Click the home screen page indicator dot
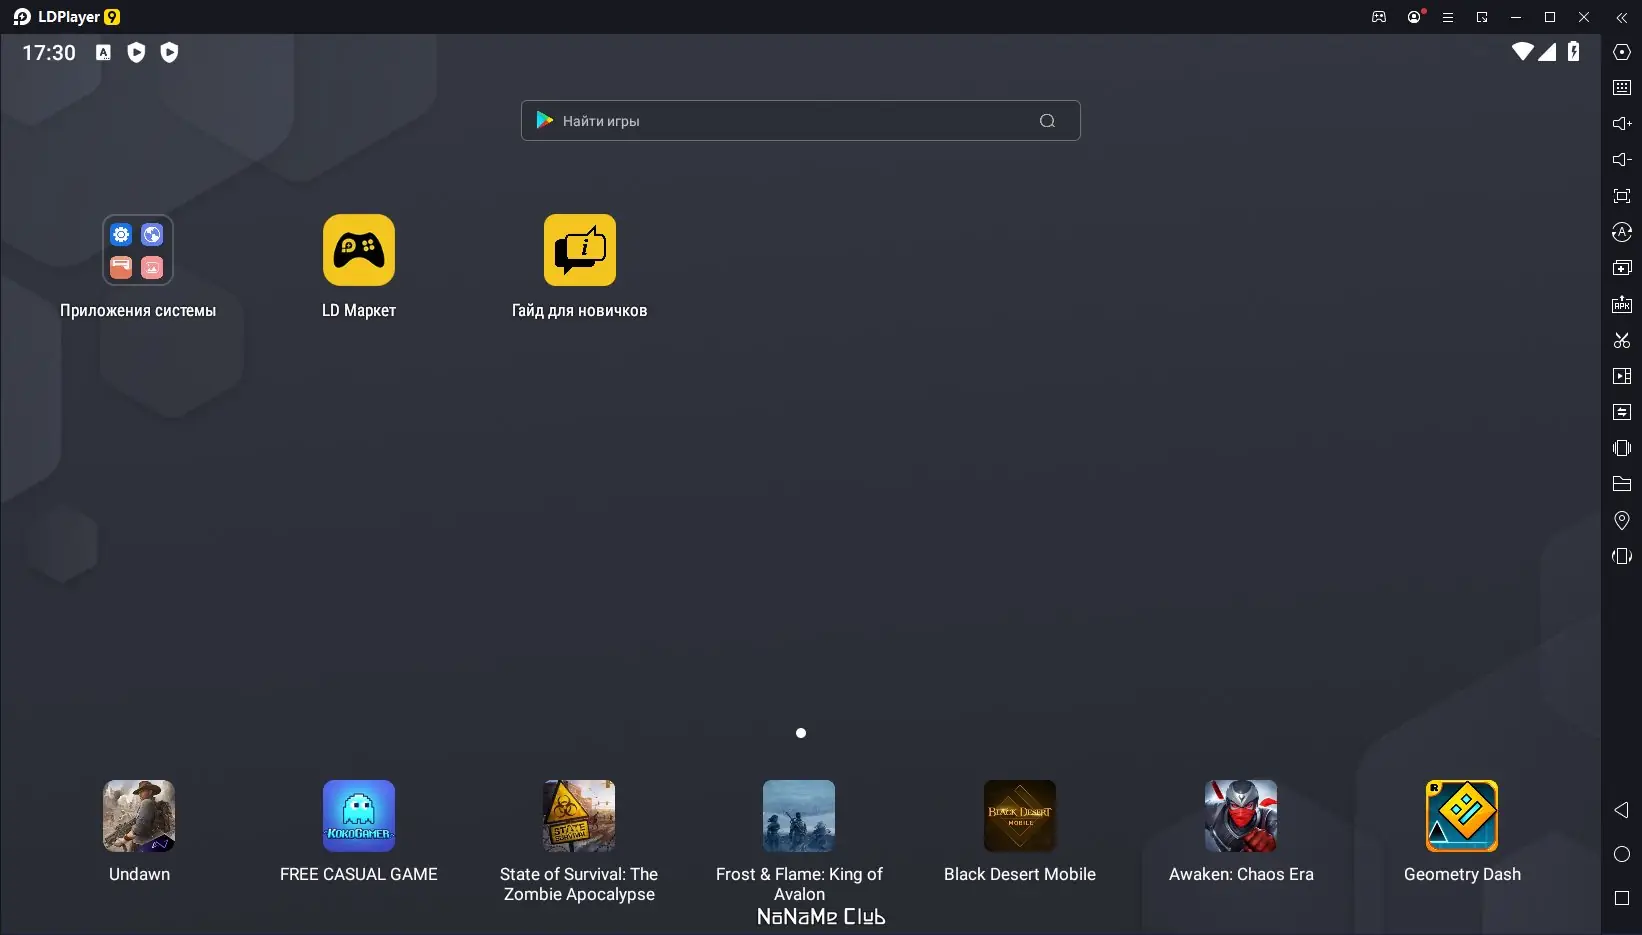This screenshot has width=1642, height=935. [800, 733]
